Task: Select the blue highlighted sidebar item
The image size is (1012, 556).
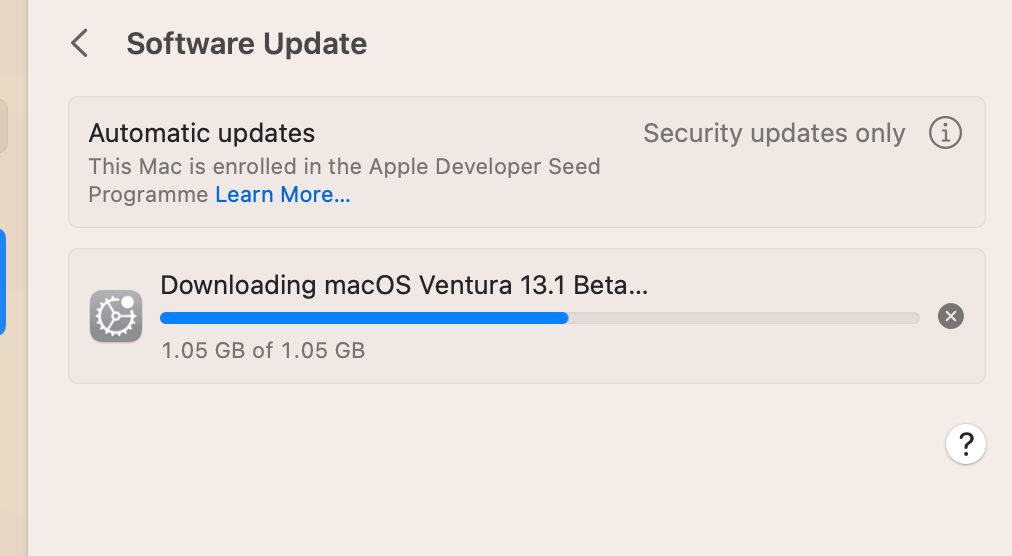Action: (x=3, y=282)
